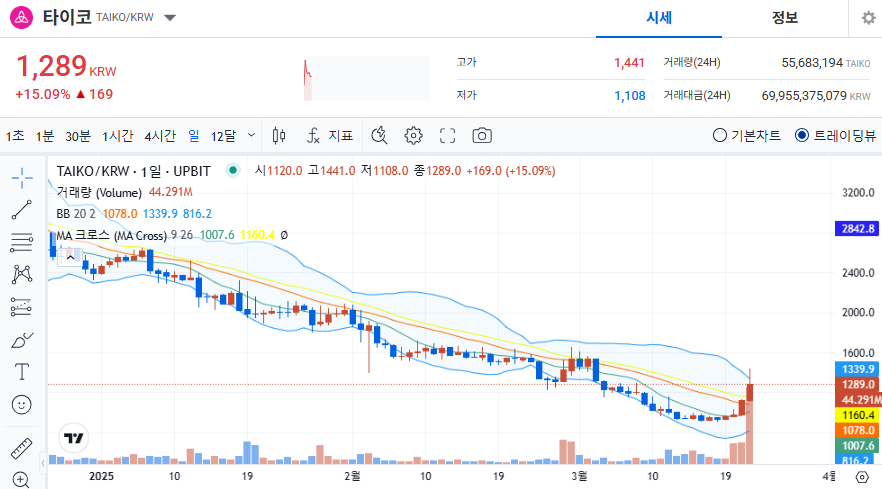The image size is (882, 489).
Task: Click the TAIKO coin logo
Action: [x=21, y=17]
